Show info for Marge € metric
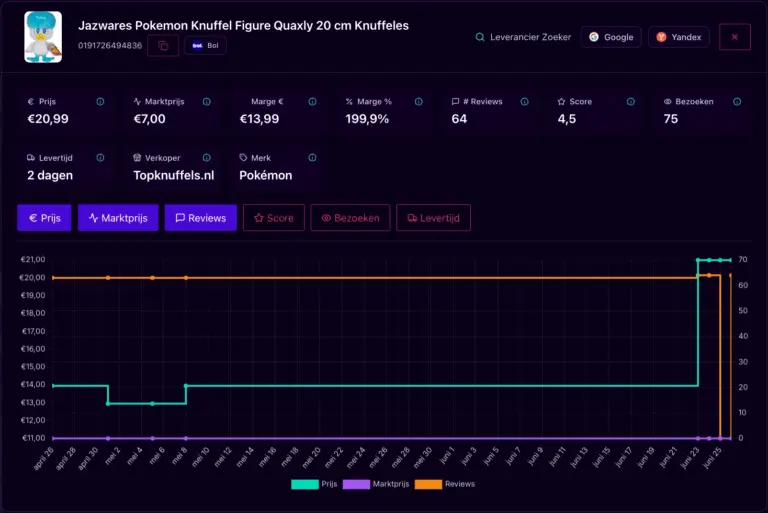The image size is (768, 513). 312,102
